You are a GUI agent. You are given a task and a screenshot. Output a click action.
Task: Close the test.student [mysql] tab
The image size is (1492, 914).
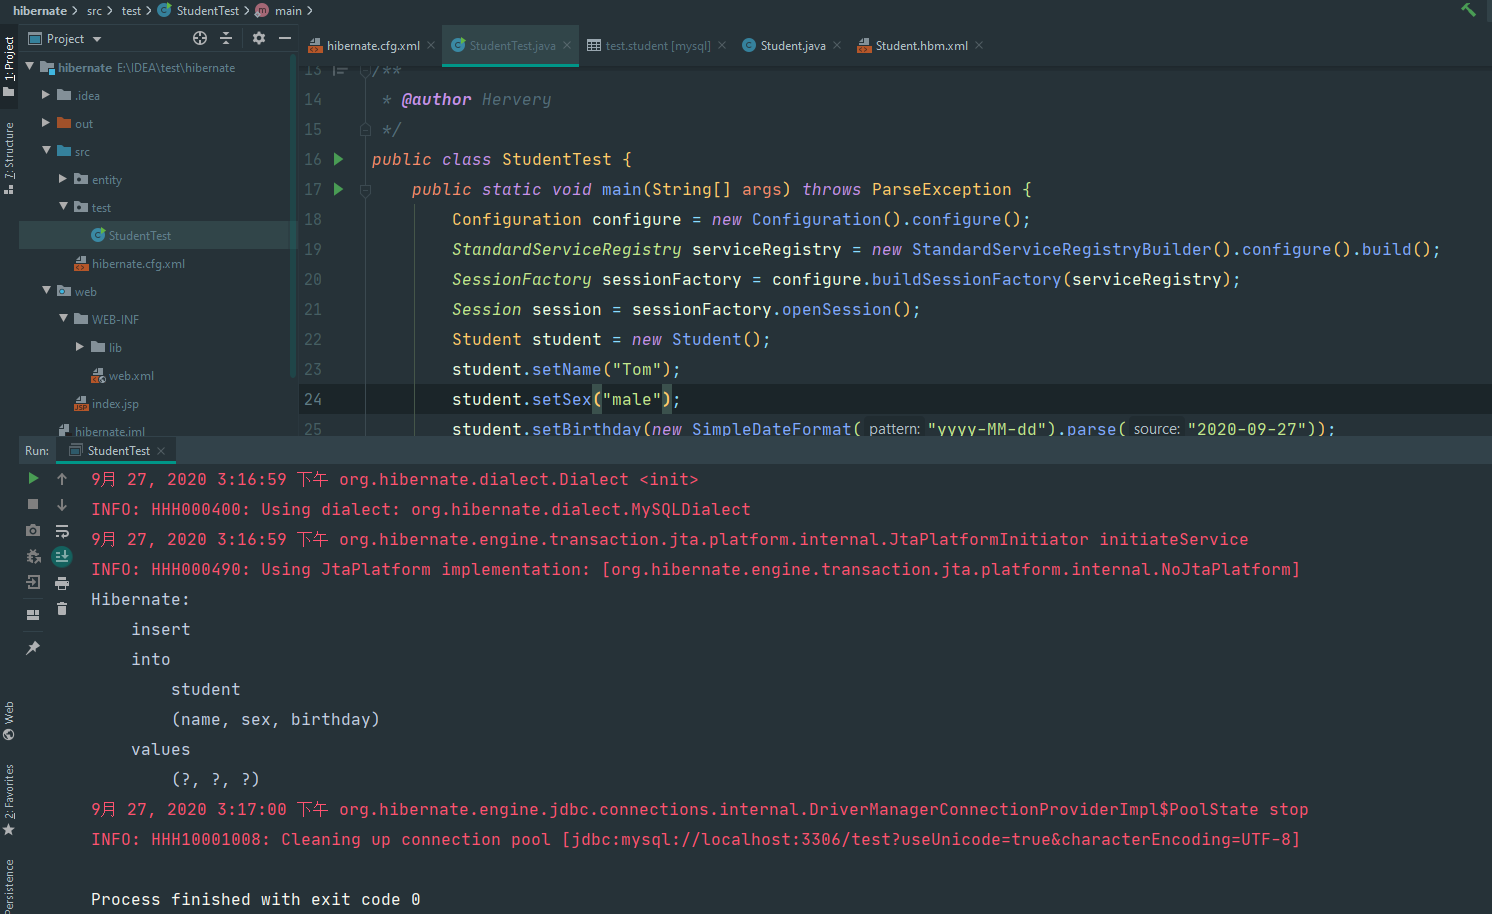click(x=722, y=45)
